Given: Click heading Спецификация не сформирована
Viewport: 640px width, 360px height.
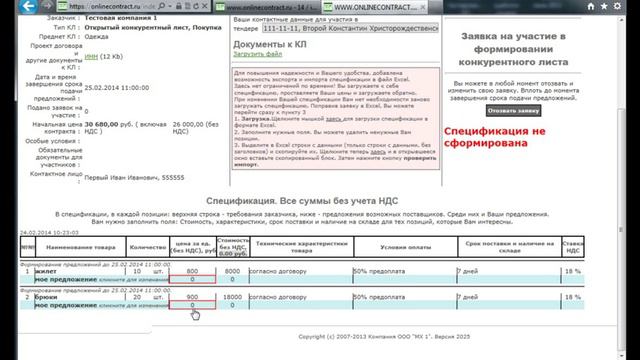Looking at the screenshot, I should 495,137.
